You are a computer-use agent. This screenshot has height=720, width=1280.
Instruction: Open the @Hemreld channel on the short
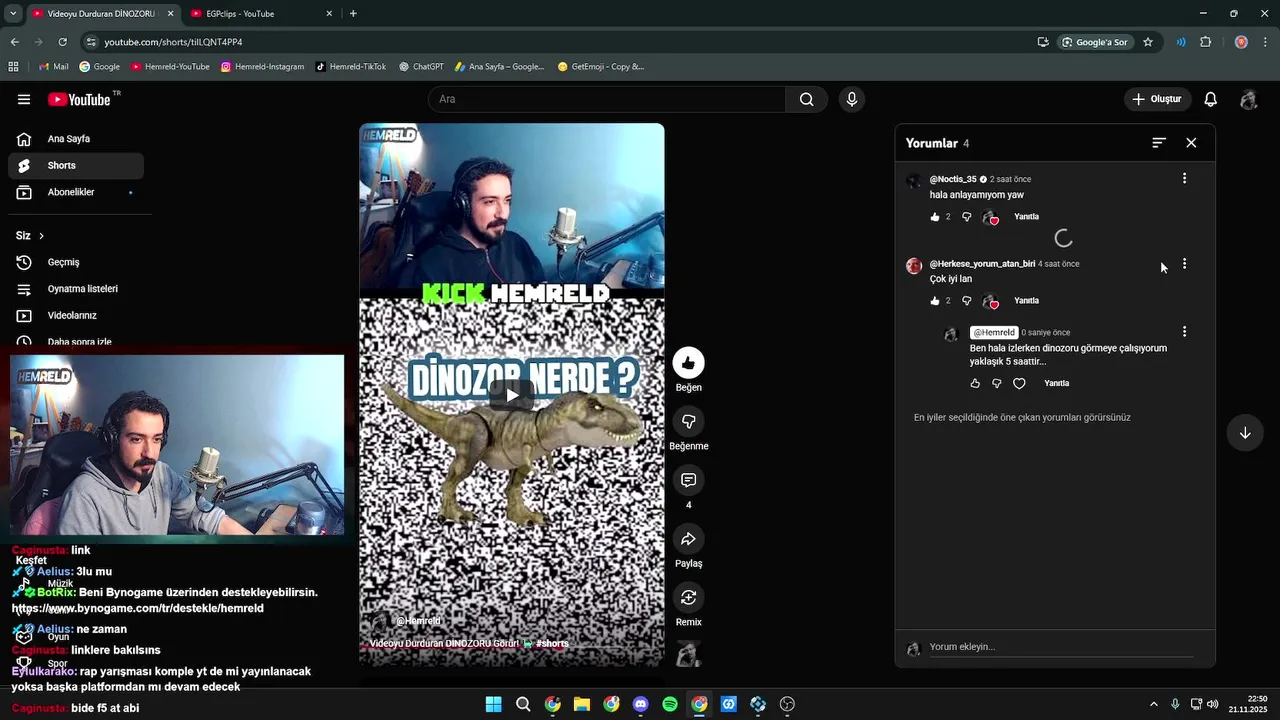(x=418, y=621)
